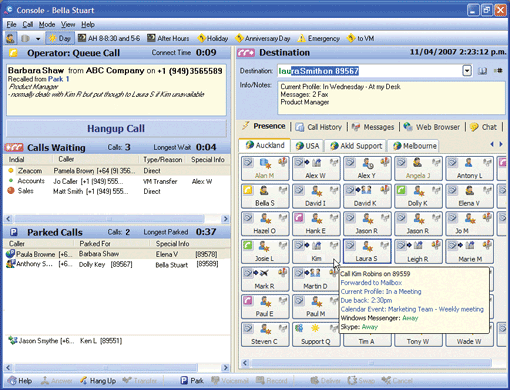Open the Call History tab
The image size is (510, 390).
click(319, 127)
